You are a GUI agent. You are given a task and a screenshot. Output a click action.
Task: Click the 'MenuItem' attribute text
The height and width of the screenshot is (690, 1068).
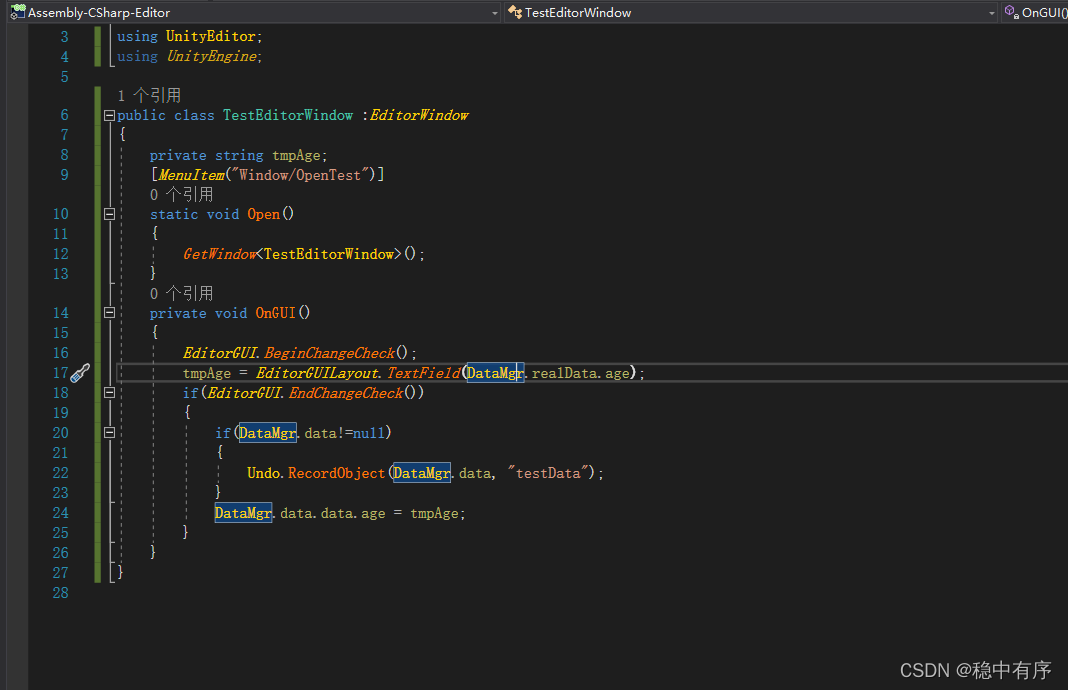(191, 175)
